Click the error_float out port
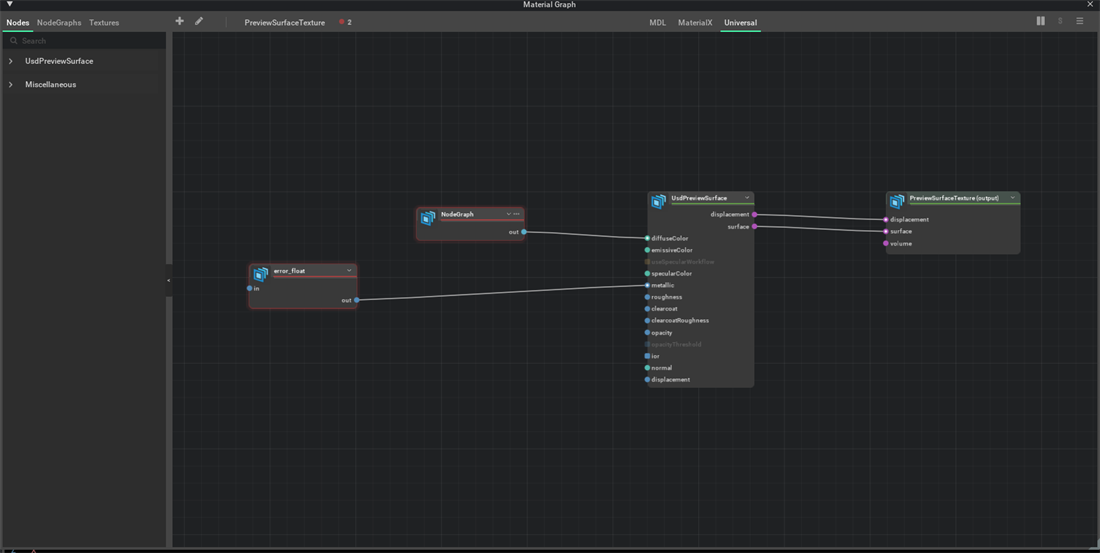1100x553 pixels. pos(357,300)
